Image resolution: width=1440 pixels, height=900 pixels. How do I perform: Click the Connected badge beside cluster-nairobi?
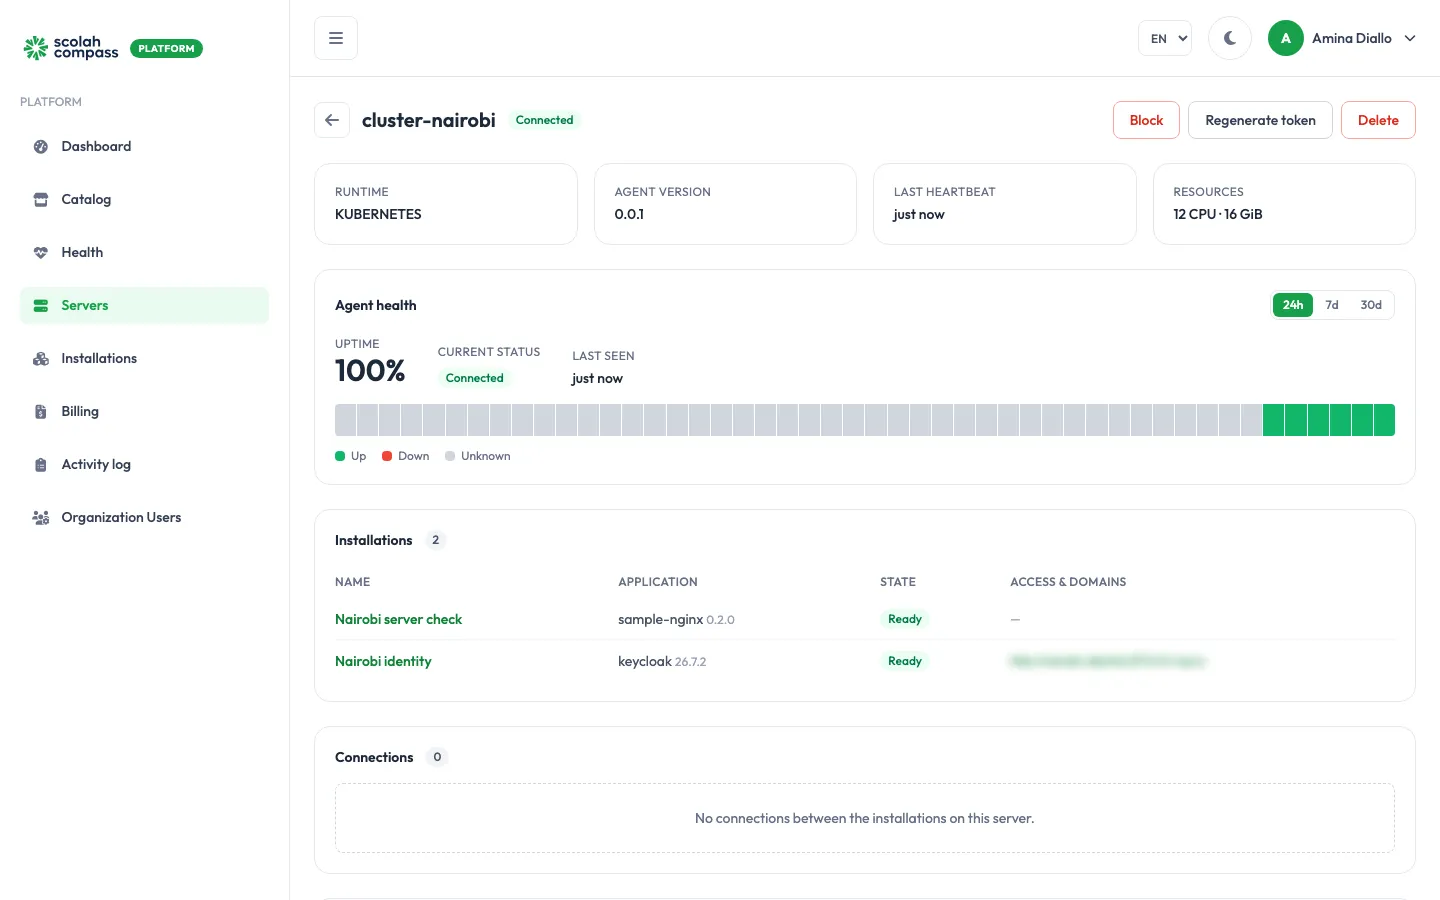545,120
